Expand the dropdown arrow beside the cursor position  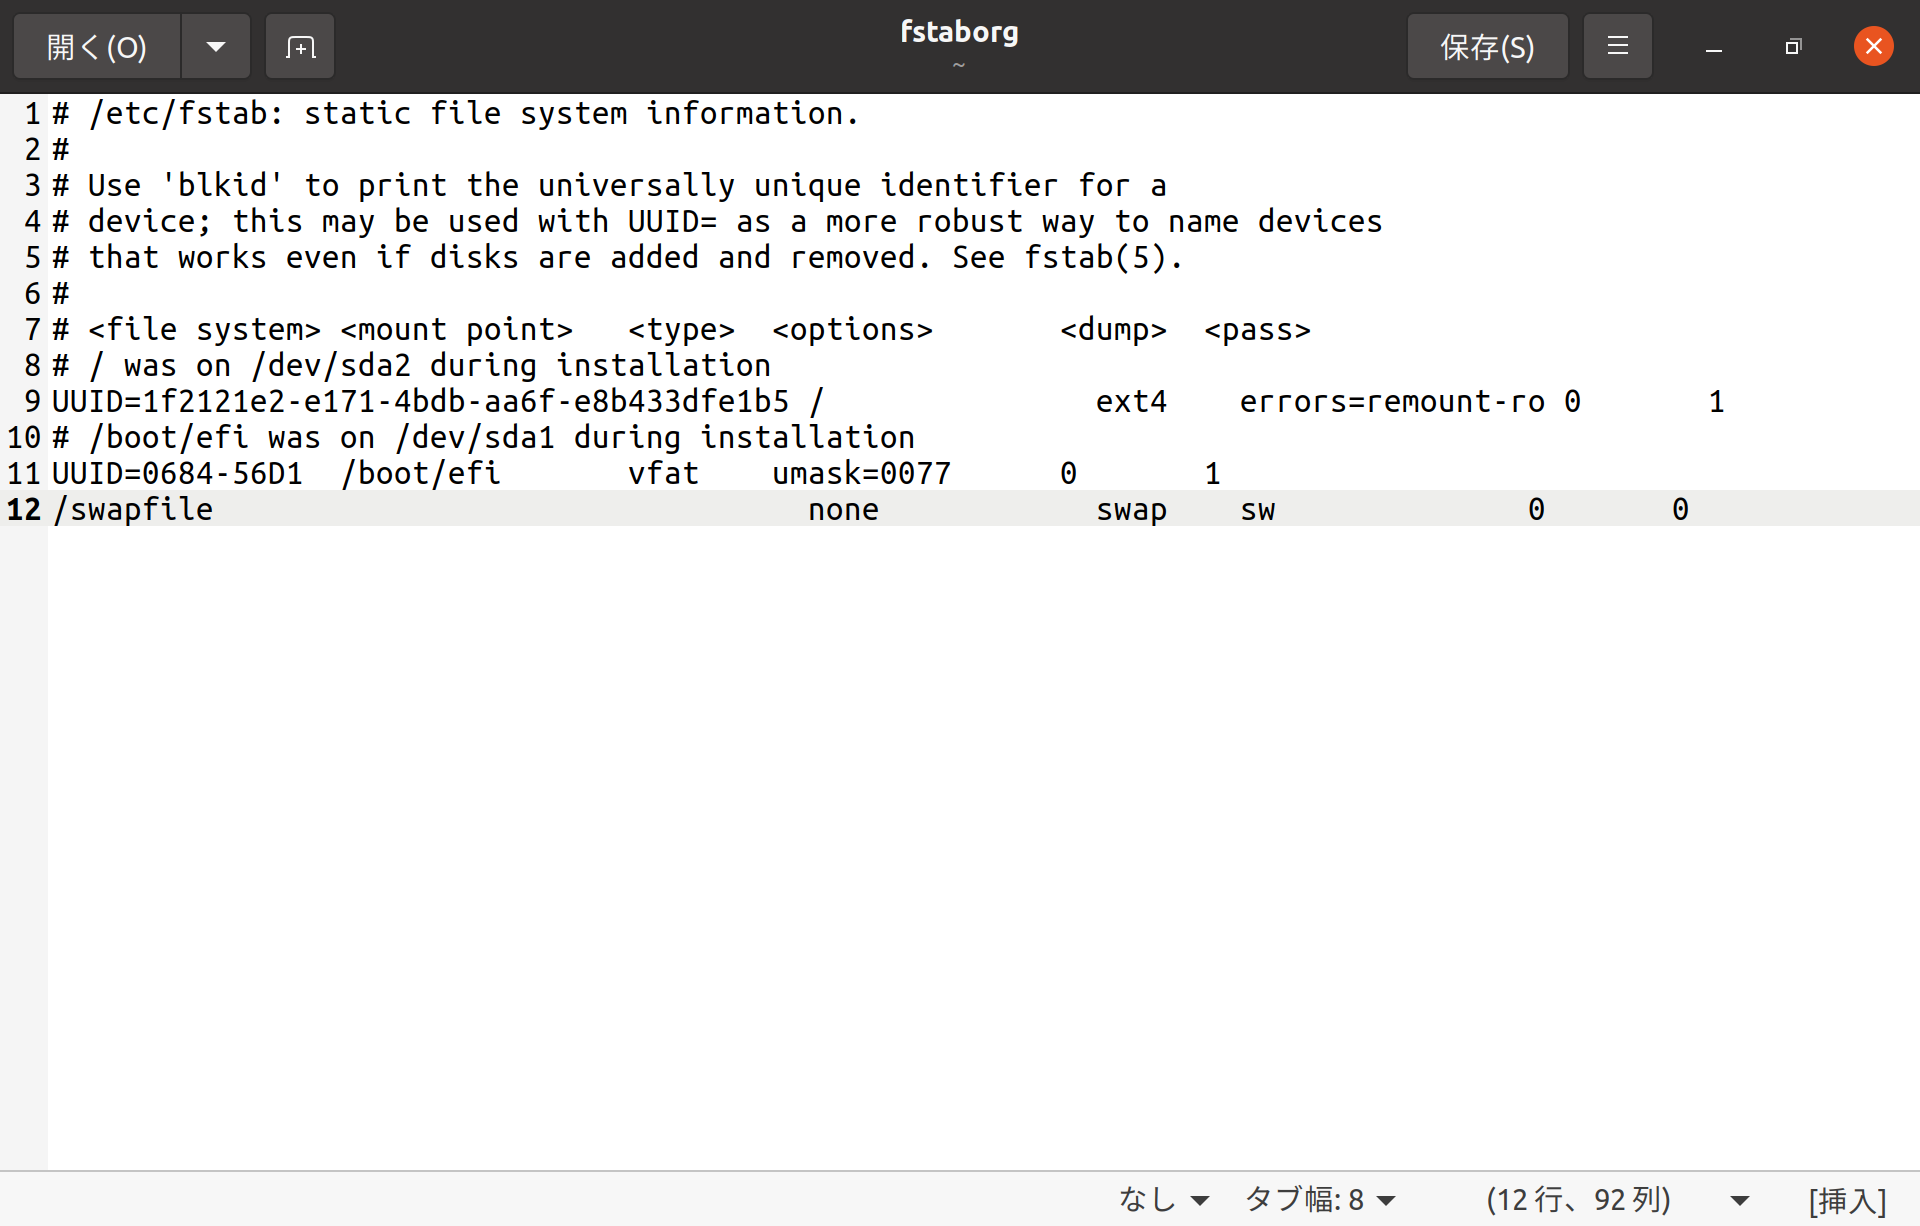tap(1740, 1200)
